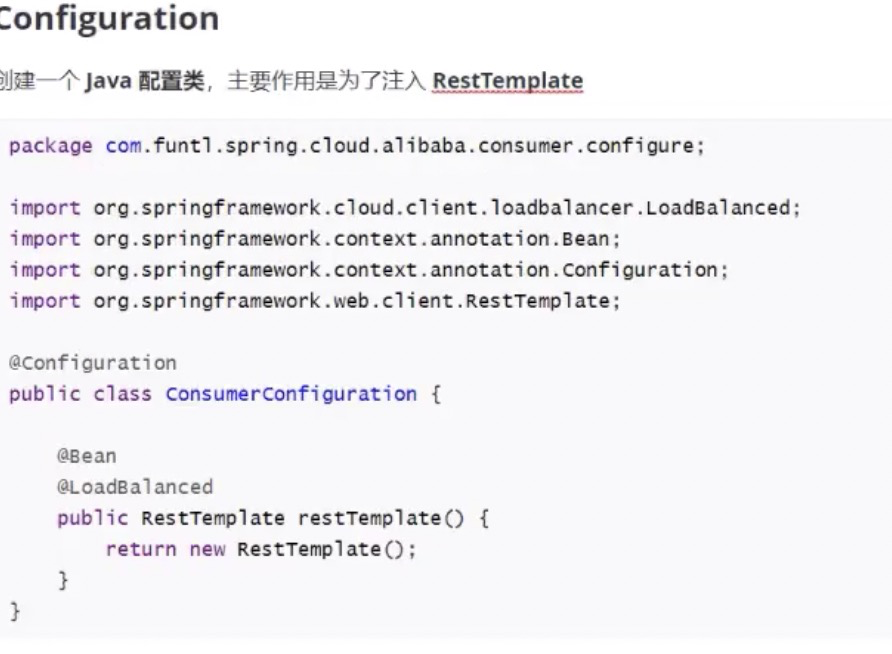Screen dimensions: 892x654
Task: Click the method's closing brace
Action: (63, 581)
